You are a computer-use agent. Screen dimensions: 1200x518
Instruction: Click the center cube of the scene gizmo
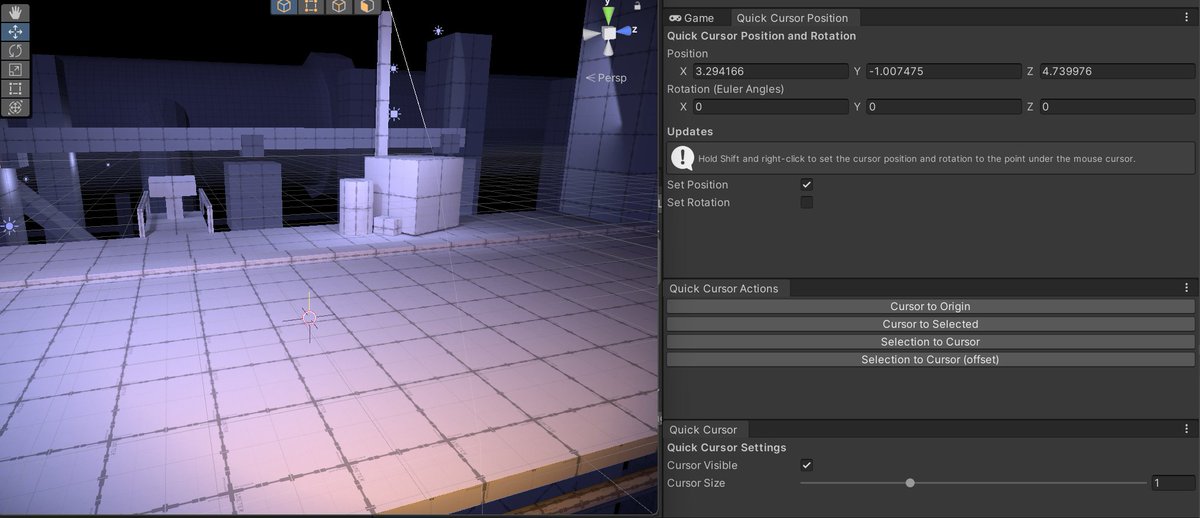(609, 34)
